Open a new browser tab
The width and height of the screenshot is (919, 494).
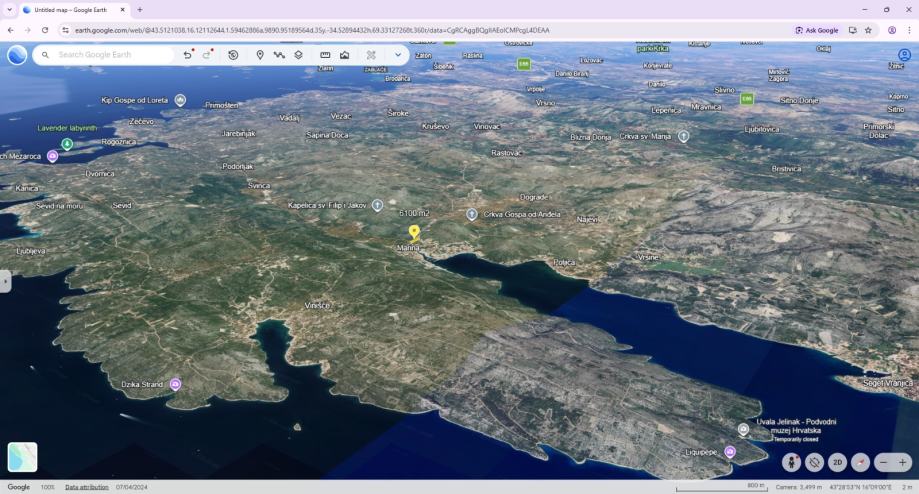pyautogui.click(x=140, y=9)
